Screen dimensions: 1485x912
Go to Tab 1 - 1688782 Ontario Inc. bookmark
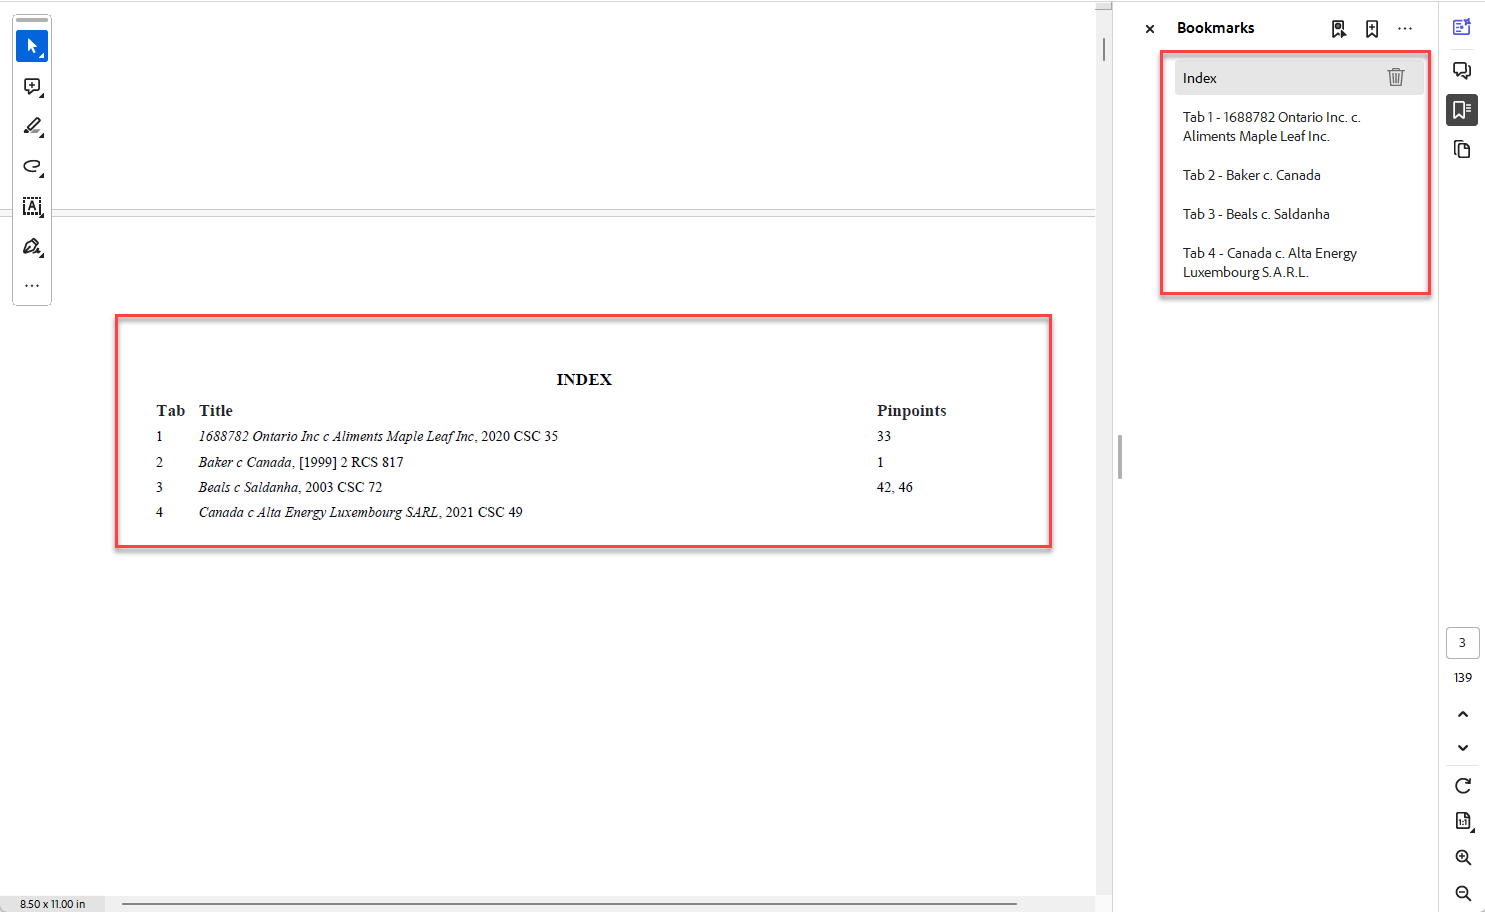click(1271, 127)
